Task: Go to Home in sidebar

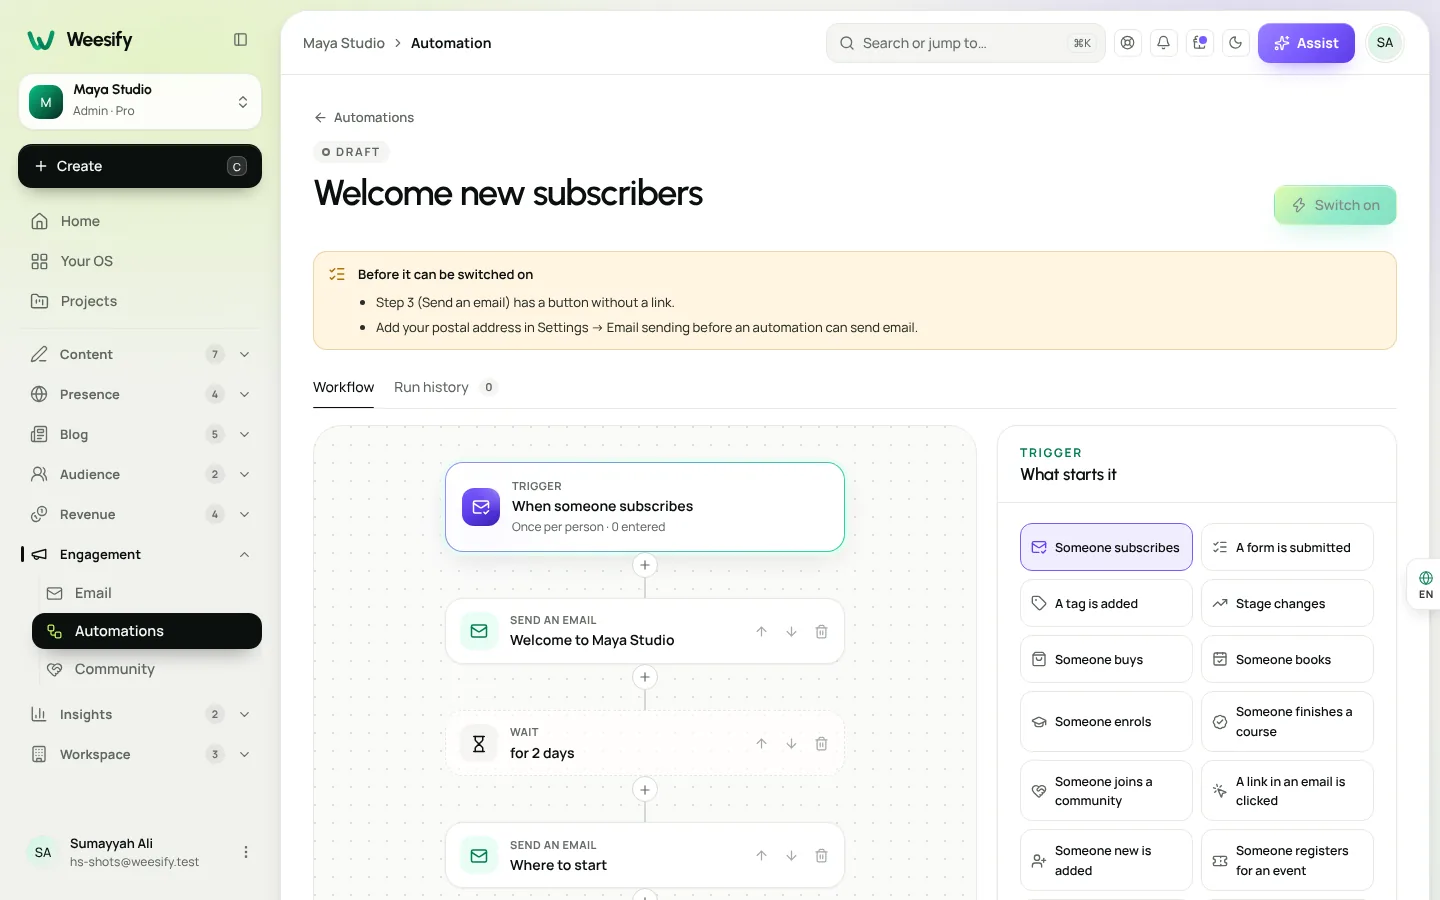Action: tap(140, 221)
